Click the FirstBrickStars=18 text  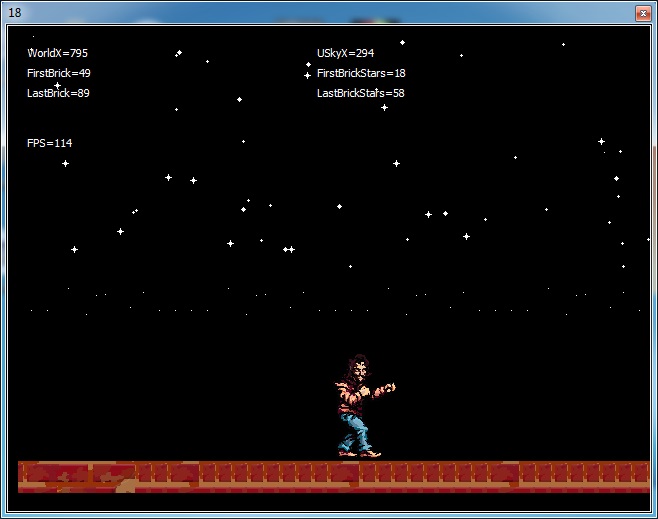361,73
